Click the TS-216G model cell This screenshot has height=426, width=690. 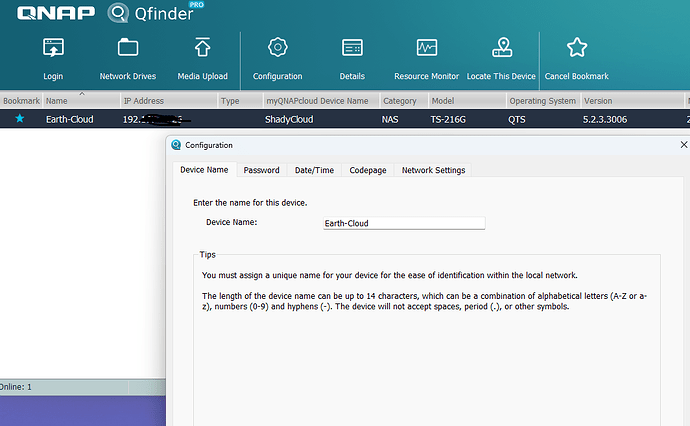pos(448,119)
